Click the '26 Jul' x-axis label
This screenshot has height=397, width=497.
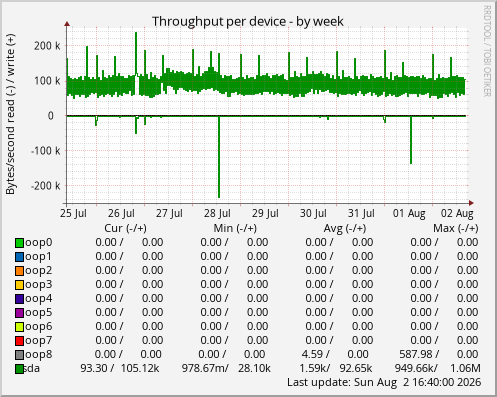121,213
